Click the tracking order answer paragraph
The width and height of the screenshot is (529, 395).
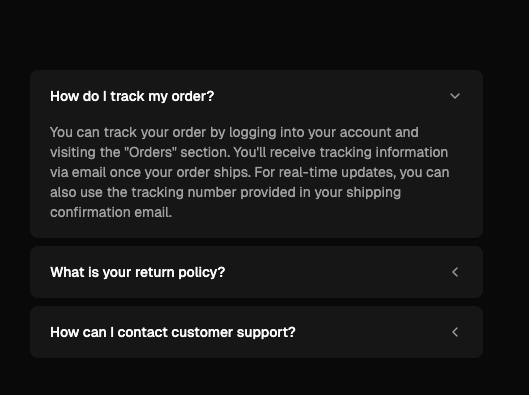[x=250, y=172]
